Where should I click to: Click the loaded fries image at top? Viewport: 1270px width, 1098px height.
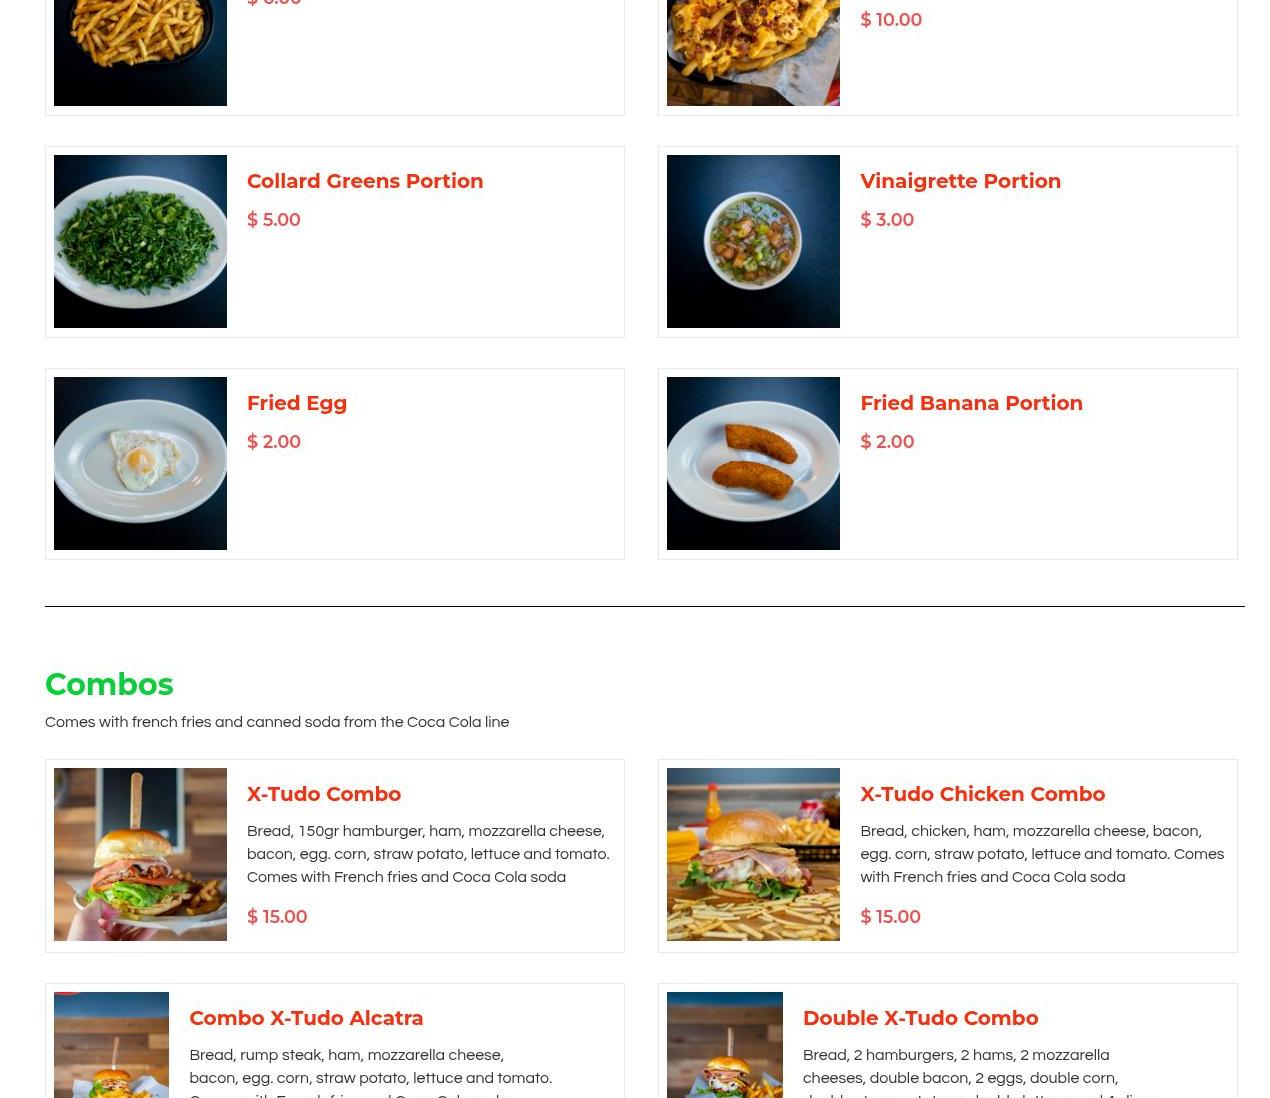tap(753, 52)
